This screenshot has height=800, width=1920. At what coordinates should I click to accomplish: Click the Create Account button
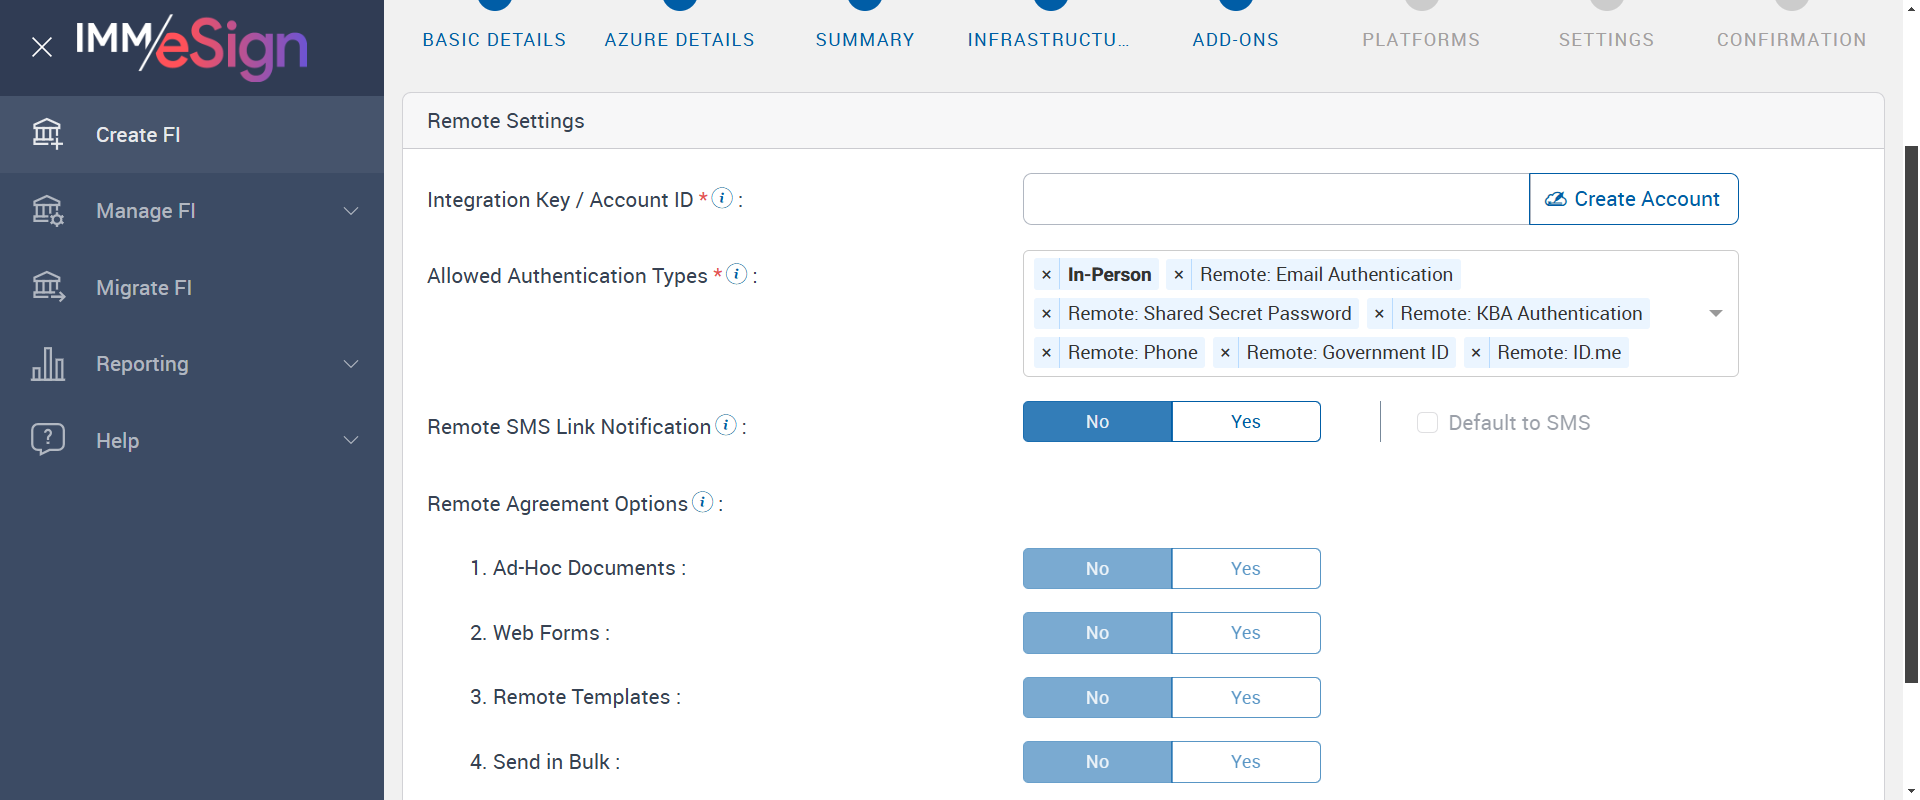1633,199
